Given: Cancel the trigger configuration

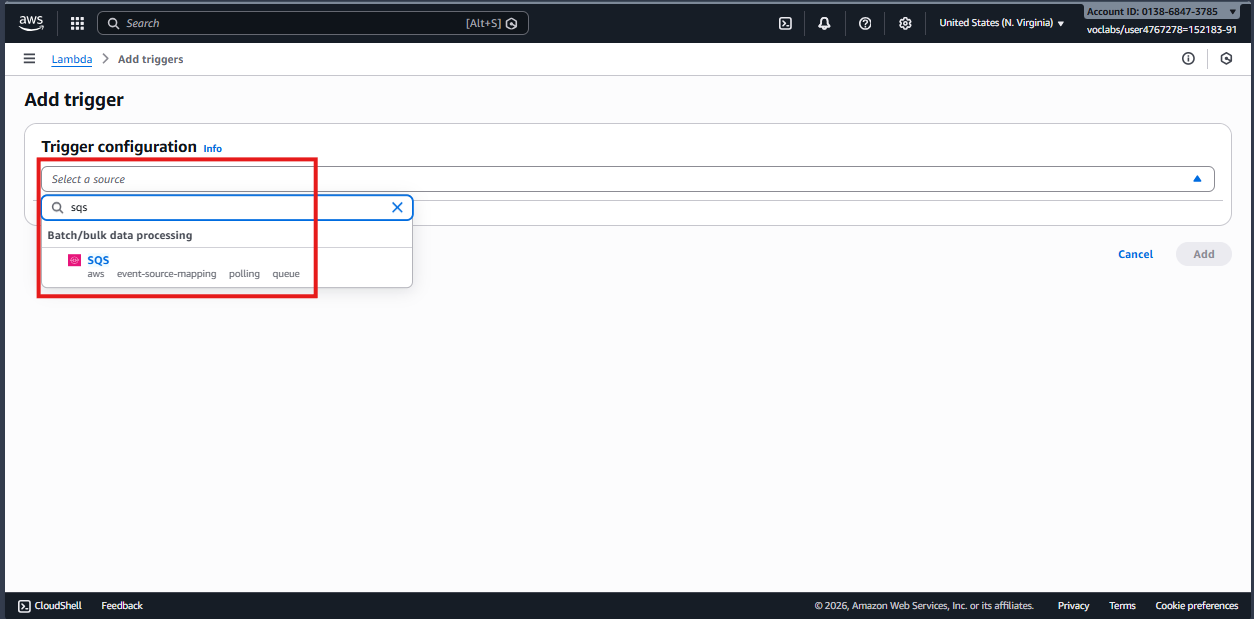Looking at the screenshot, I should pos(1135,254).
